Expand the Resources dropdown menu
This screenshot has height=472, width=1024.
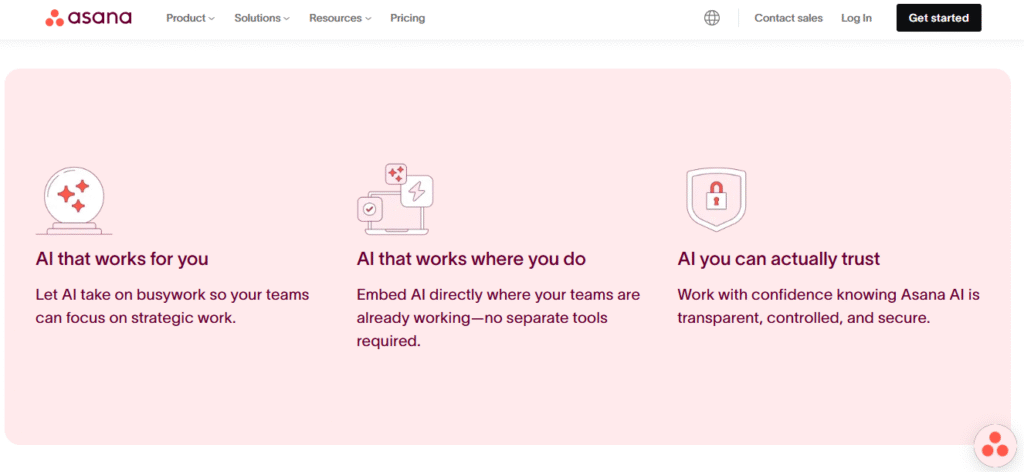point(340,18)
